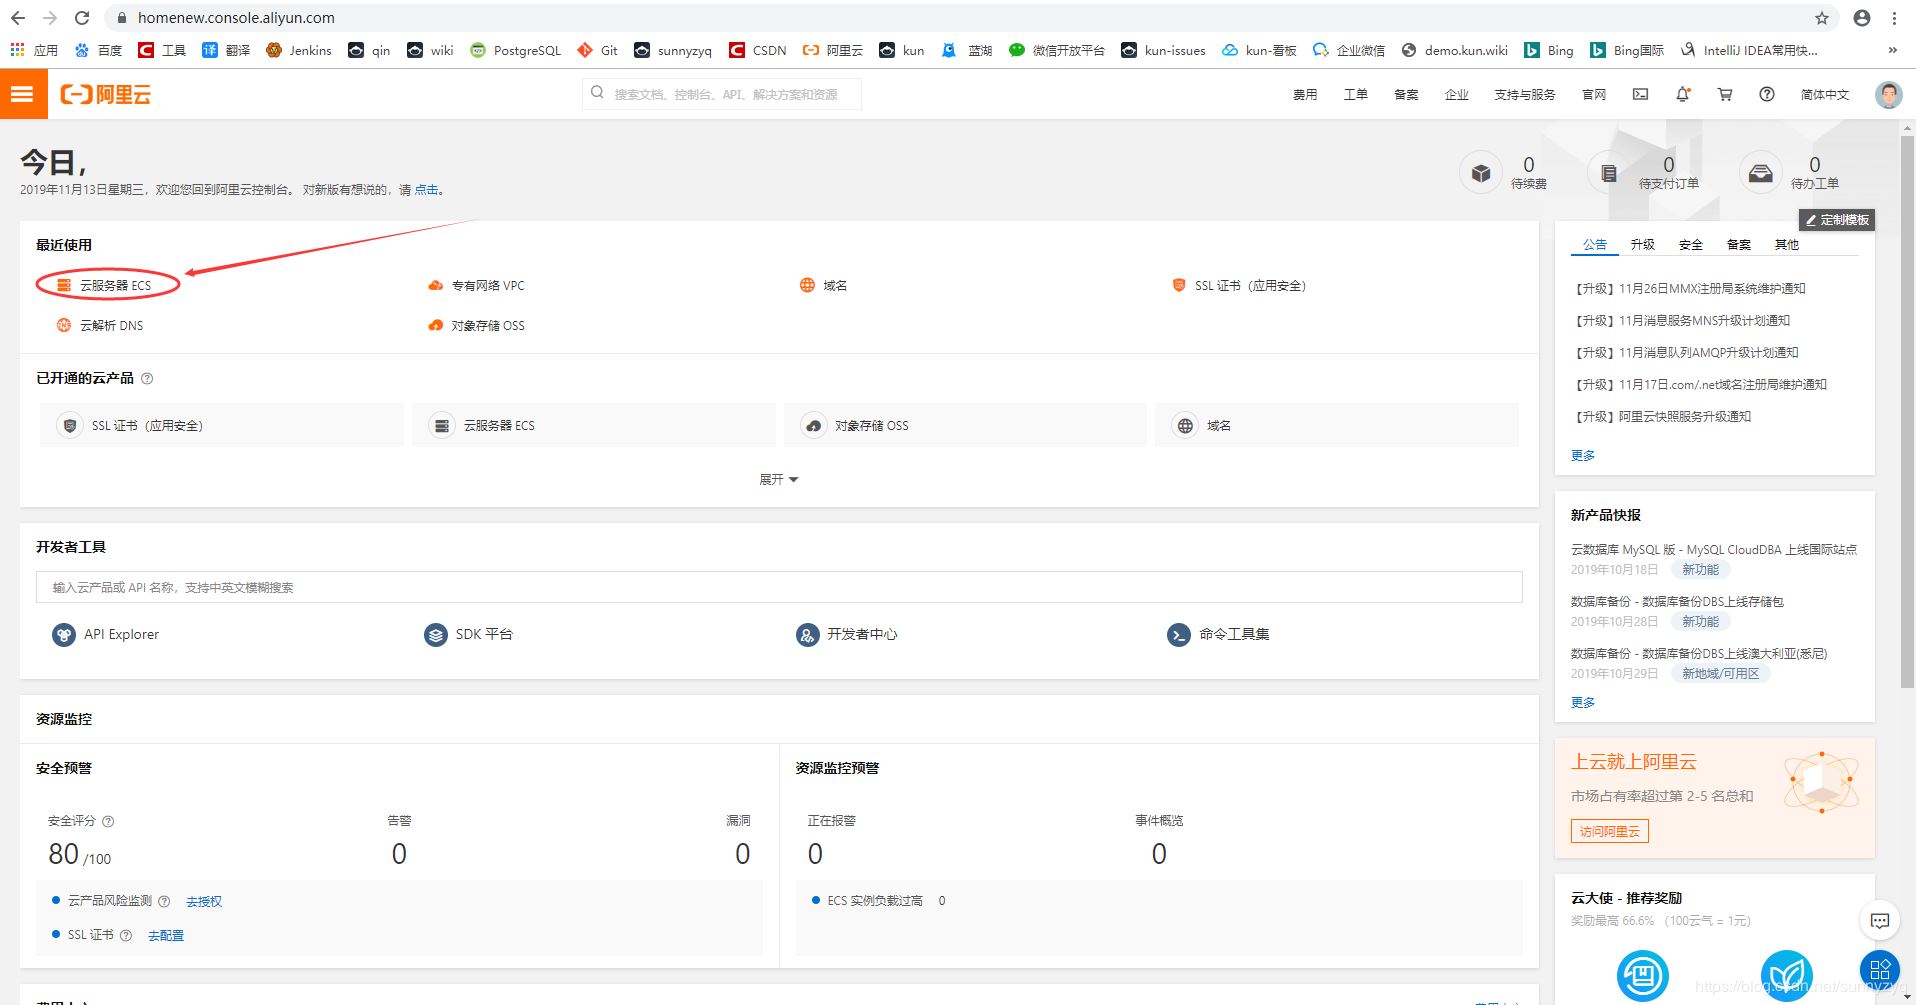The height and width of the screenshot is (1005, 1916).
Task: Switch to the 升级 announcements tab
Action: [1642, 245]
